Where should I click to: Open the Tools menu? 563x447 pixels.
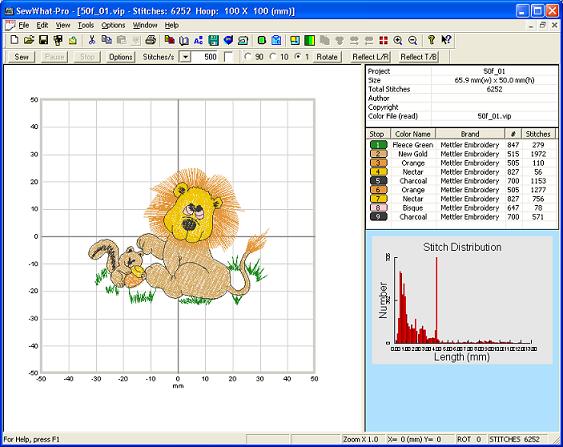pos(86,25)
